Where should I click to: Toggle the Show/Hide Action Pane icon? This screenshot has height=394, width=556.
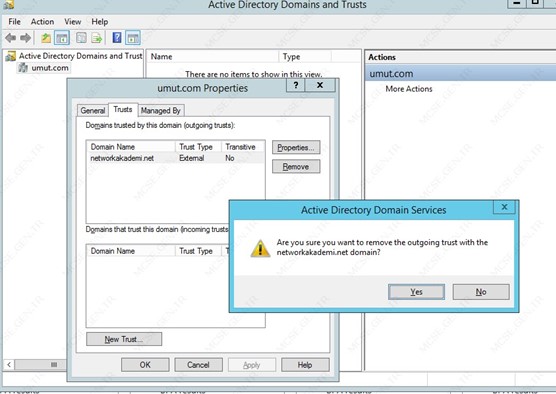(133, 38)
